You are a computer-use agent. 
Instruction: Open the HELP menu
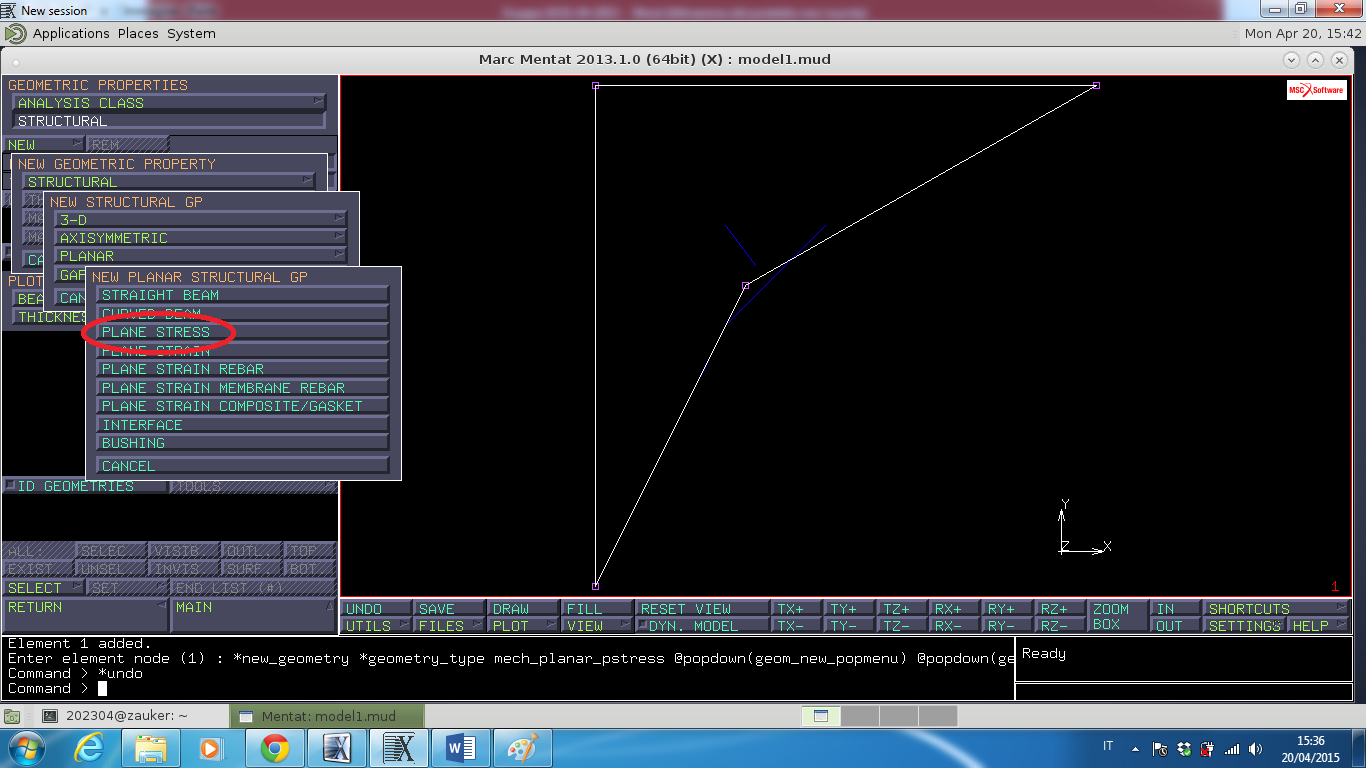[x=1318, y=626]
